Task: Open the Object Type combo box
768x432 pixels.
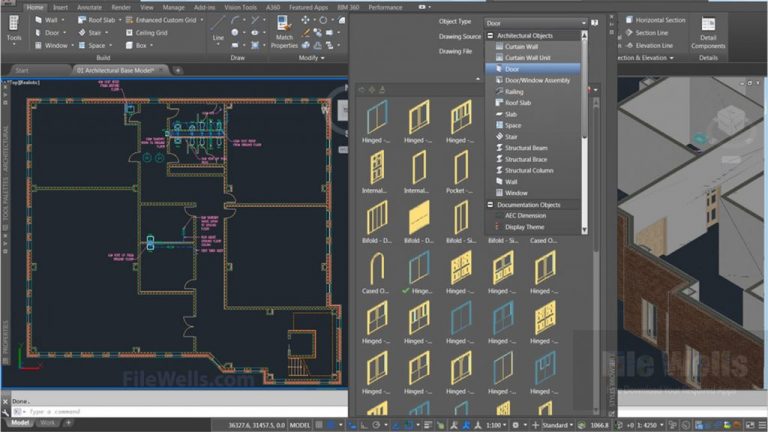Action: [535, 23]
